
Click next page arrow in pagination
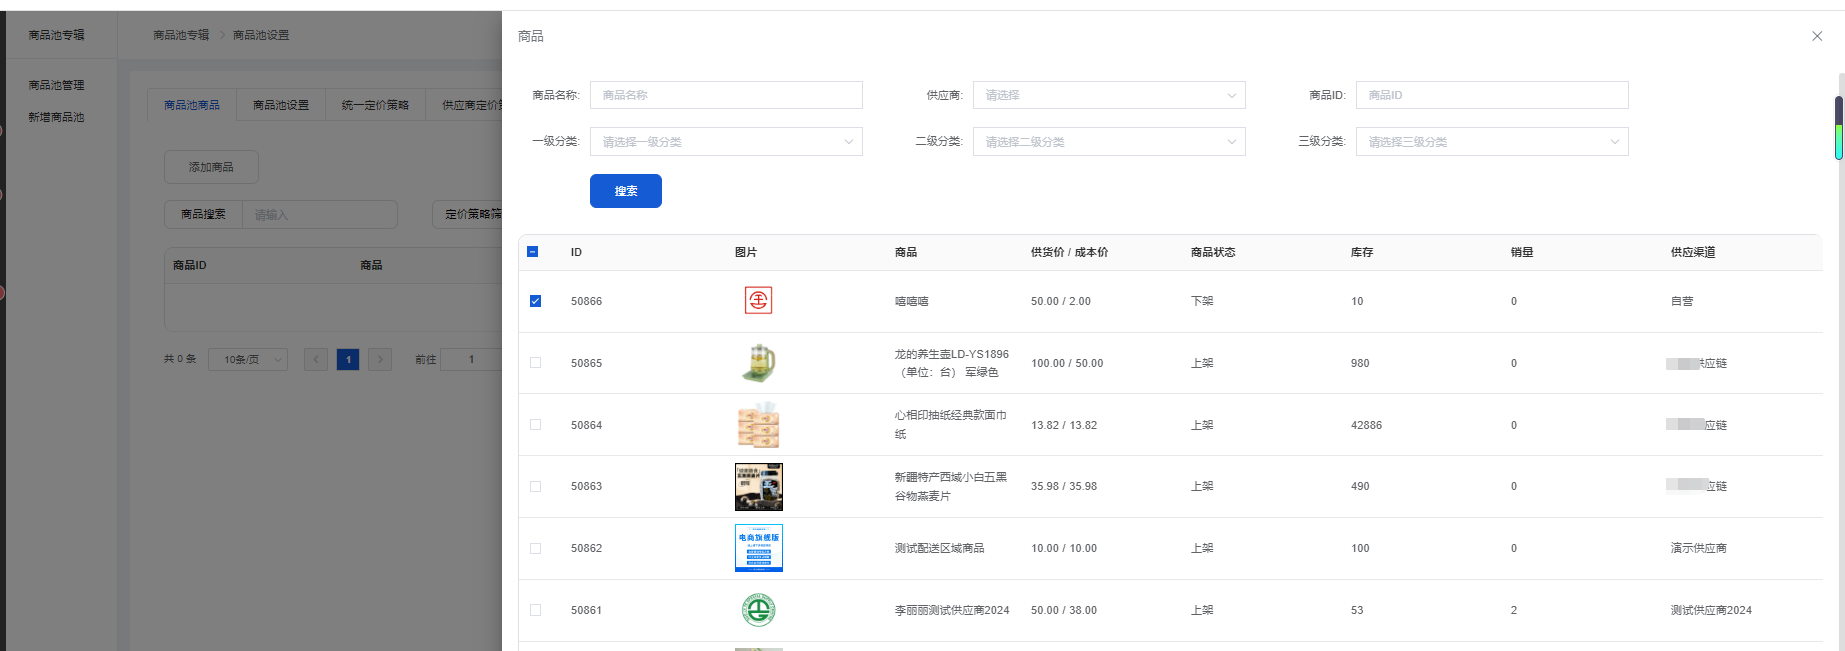point(380,359)
